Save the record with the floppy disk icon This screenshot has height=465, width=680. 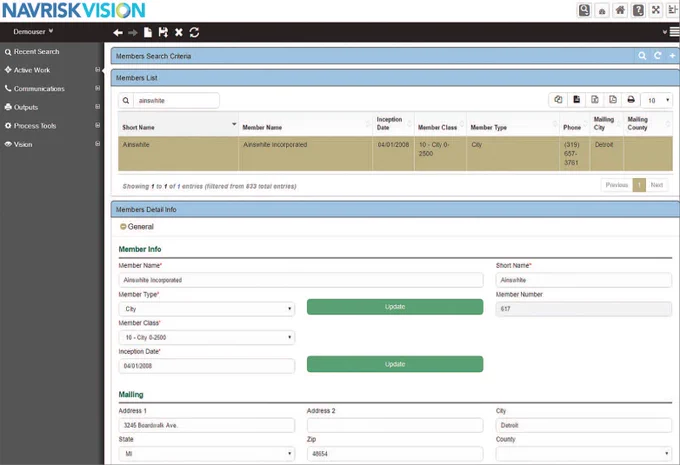[x=163, y=33]
